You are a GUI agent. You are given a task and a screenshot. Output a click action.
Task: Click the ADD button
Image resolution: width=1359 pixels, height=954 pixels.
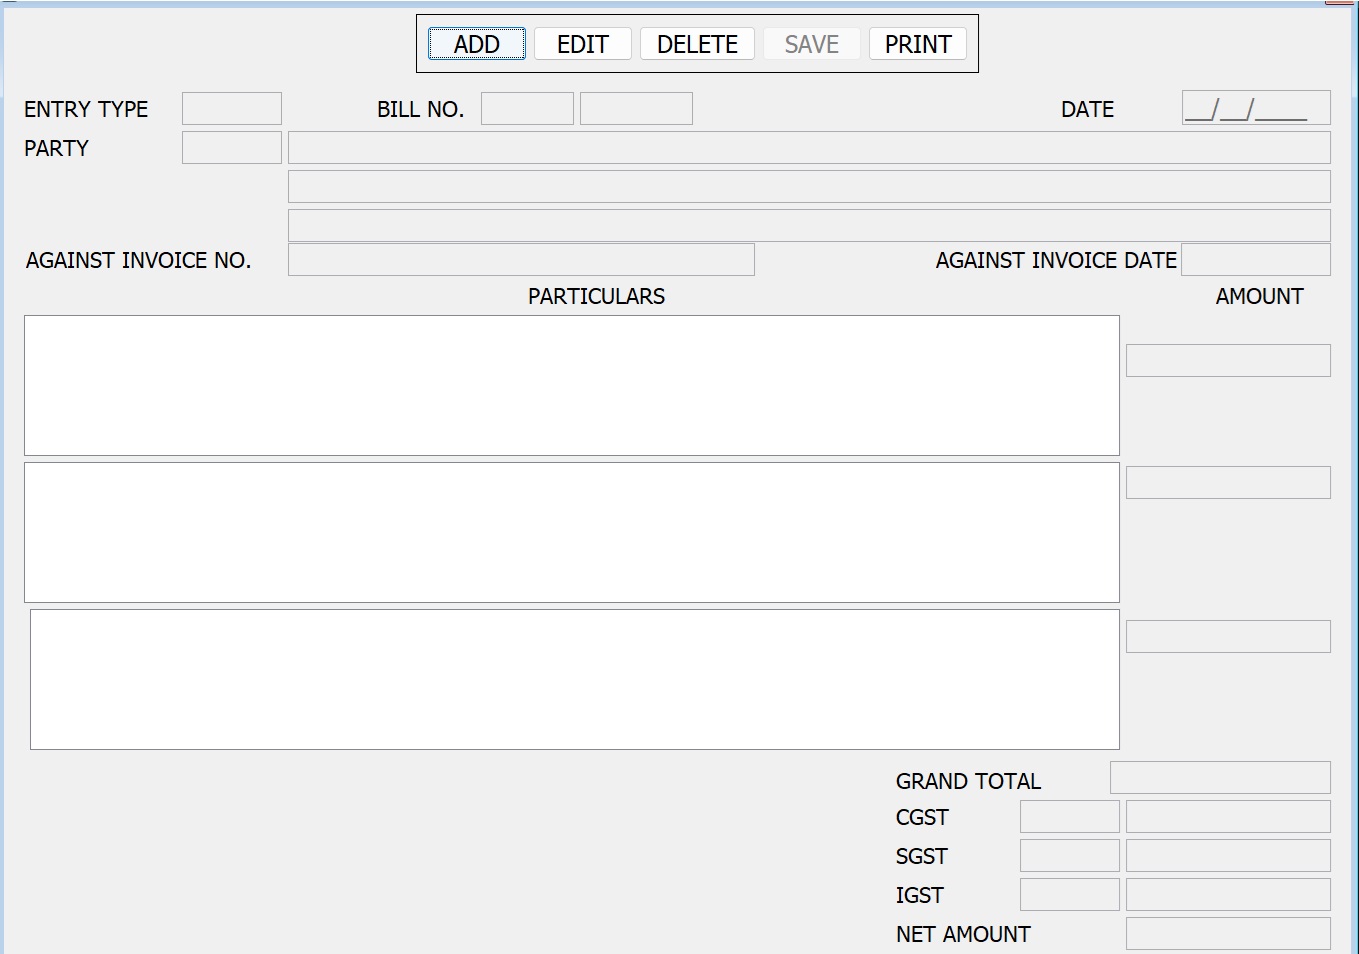pos(477,44)
